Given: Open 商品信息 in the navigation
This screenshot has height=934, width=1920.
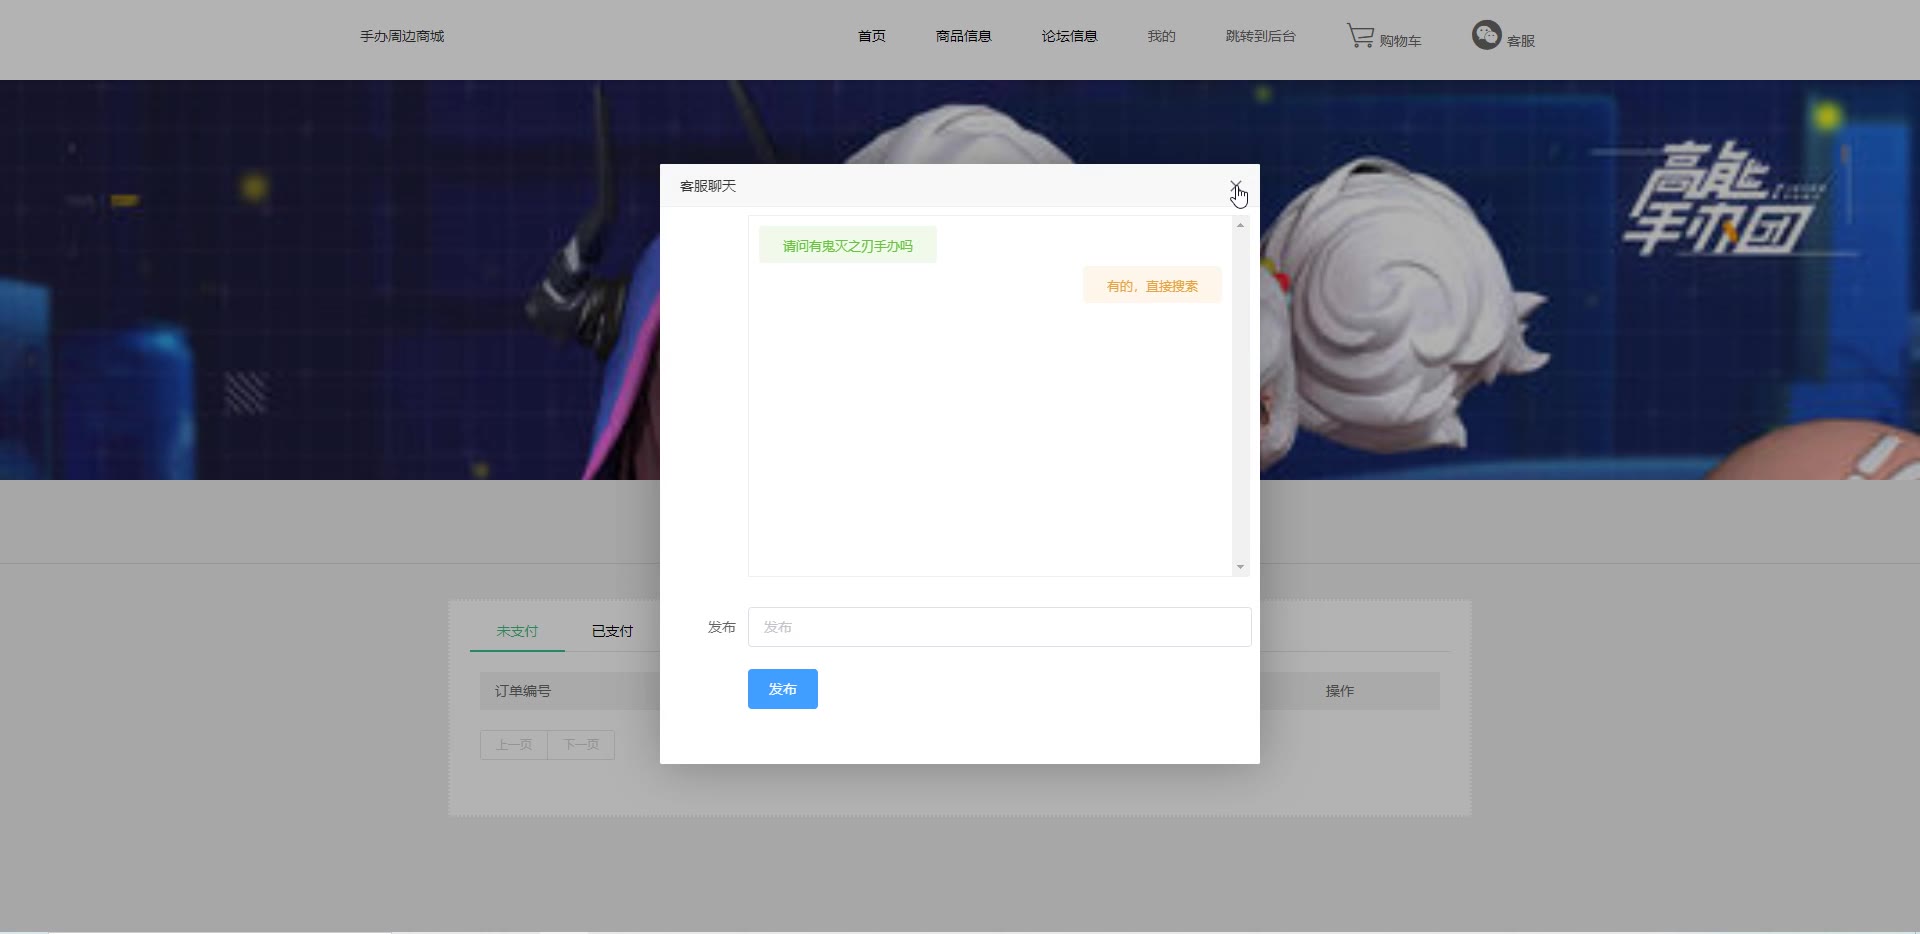Looking at the screenshot, I should (x=963, y=36).
